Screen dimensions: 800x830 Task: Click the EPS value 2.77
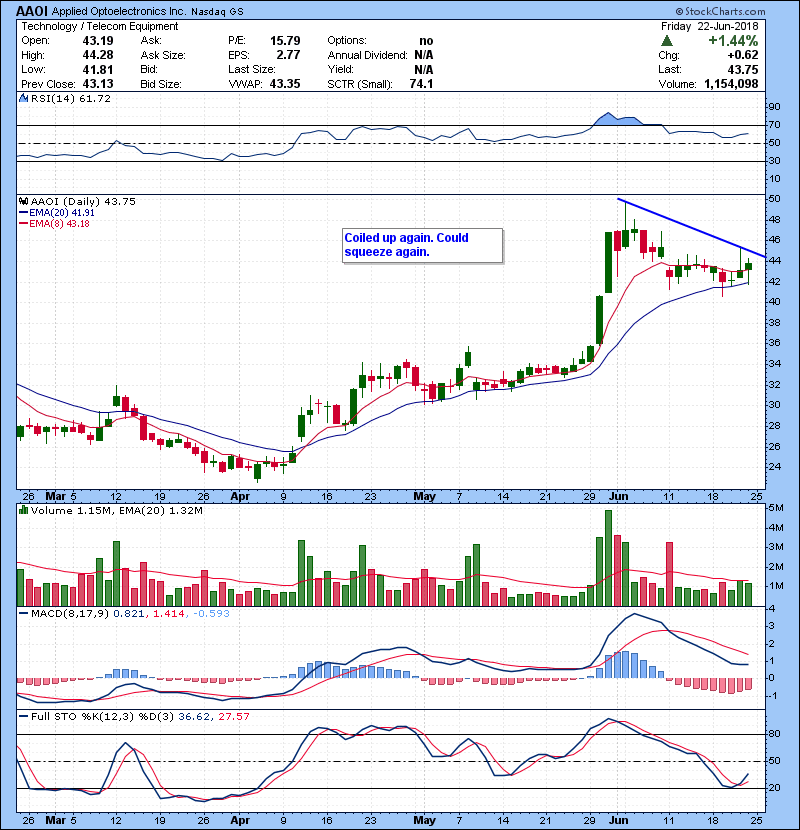[288, 55]
